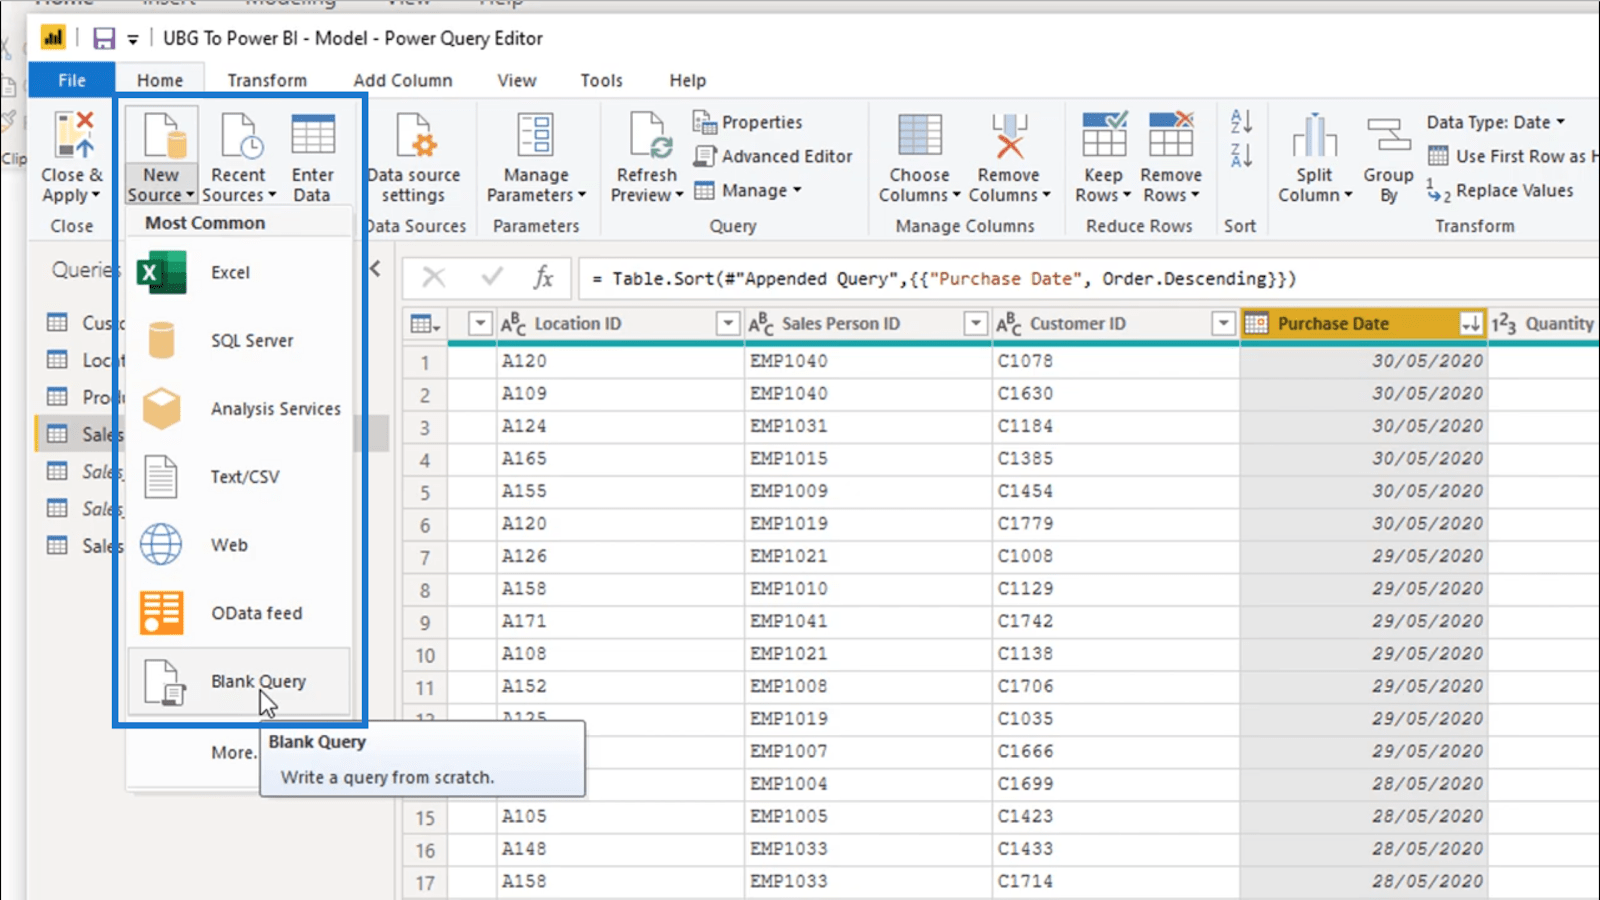1600x900 pixels.
Task: Open first column filter dropdown
Action: pos(481,323)
